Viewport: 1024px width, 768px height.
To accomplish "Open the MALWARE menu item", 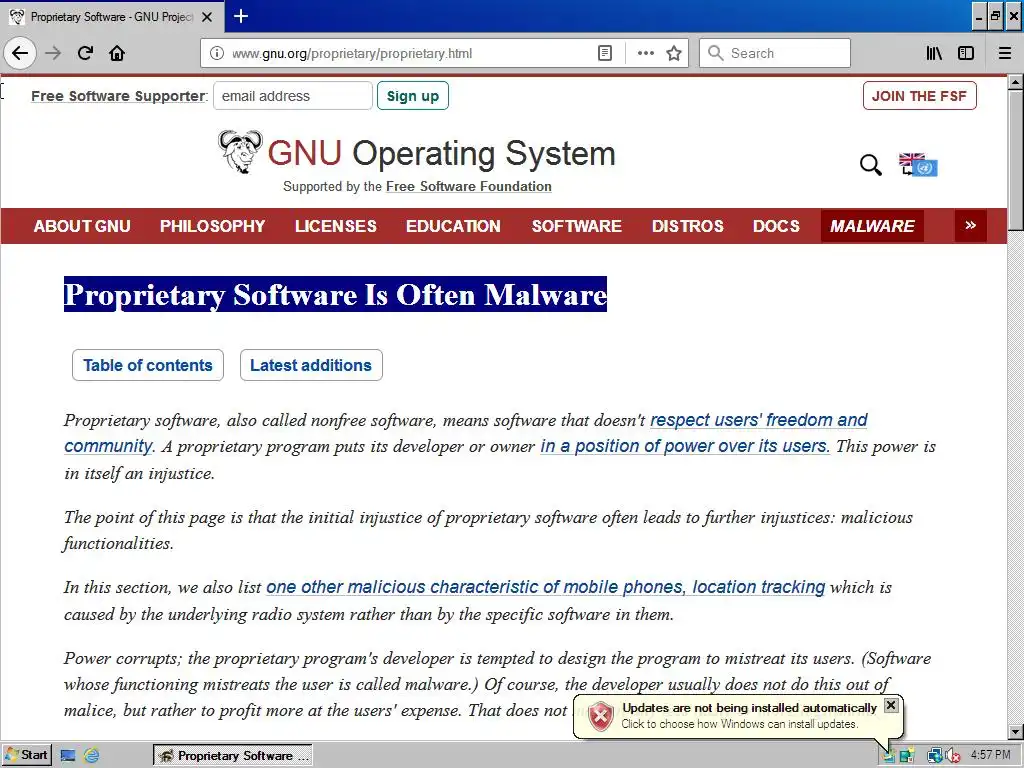I will point(872,226).
